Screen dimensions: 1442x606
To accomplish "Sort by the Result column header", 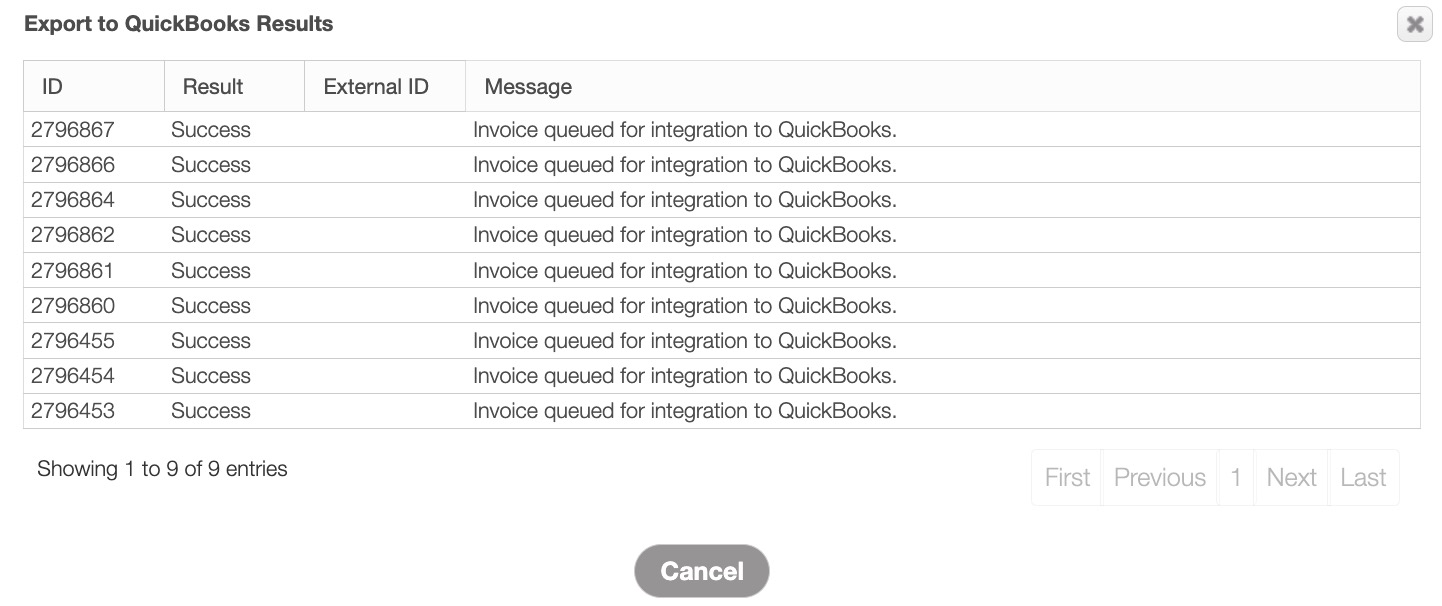I will [213, 87].
